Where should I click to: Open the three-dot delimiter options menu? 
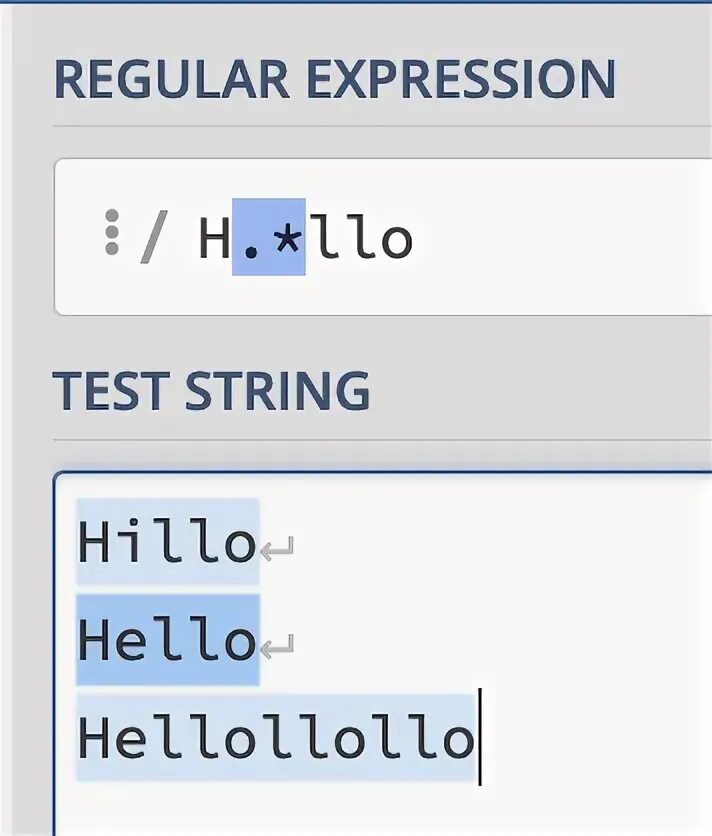[x=112, y=233]
